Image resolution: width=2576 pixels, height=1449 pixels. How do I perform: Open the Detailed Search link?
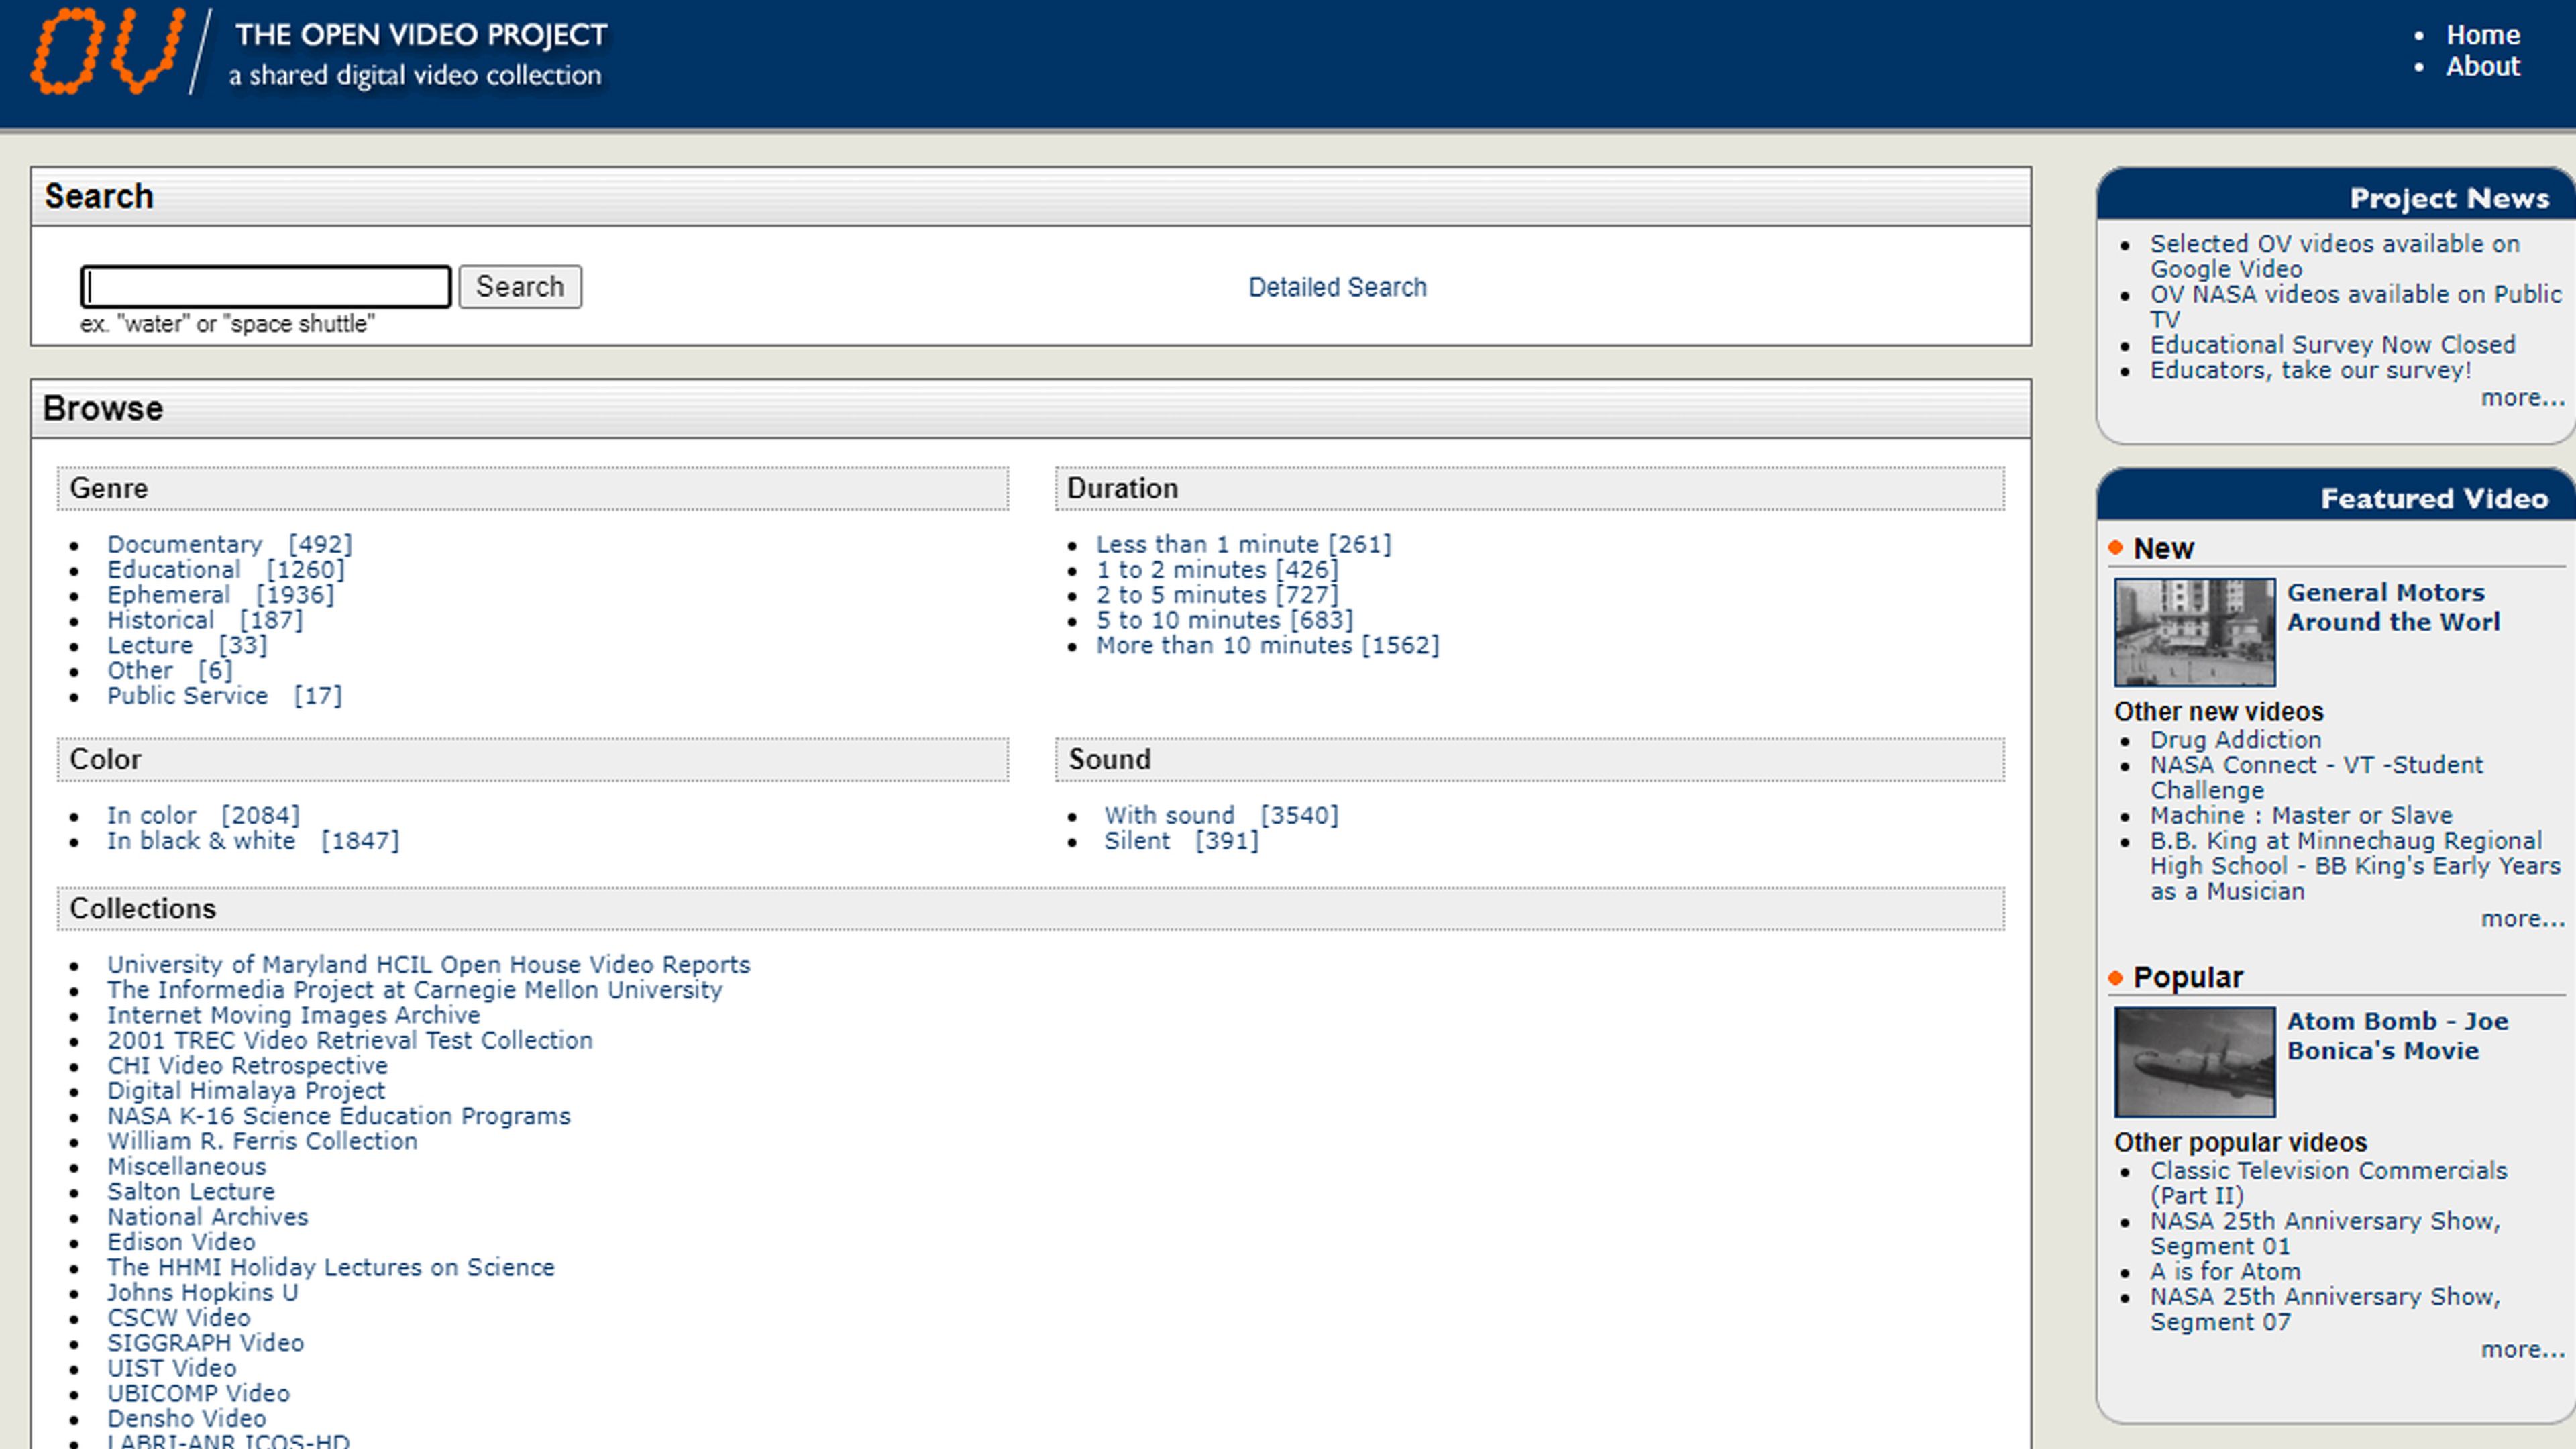[x=1336, y=287]
